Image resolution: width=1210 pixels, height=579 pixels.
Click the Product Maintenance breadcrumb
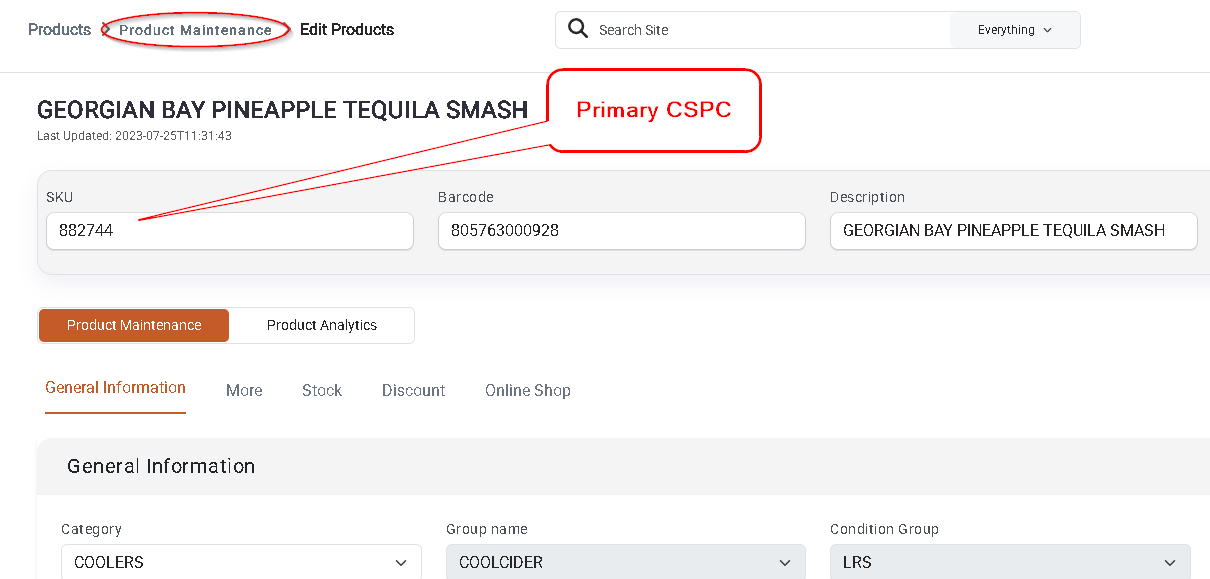tap(195, 30)
